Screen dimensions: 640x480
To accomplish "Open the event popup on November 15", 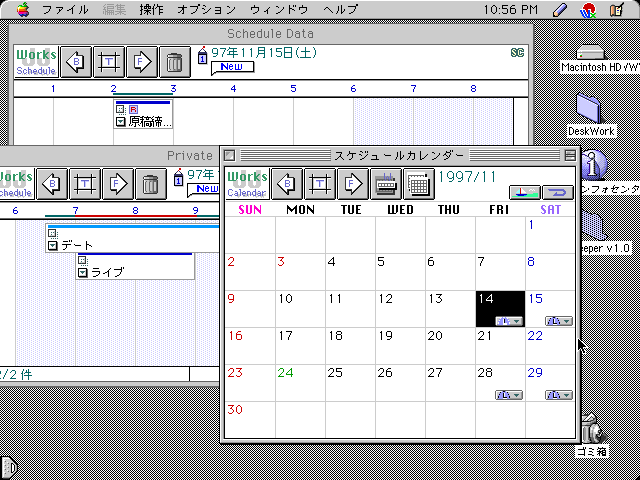I will click(x=559, y=321).
